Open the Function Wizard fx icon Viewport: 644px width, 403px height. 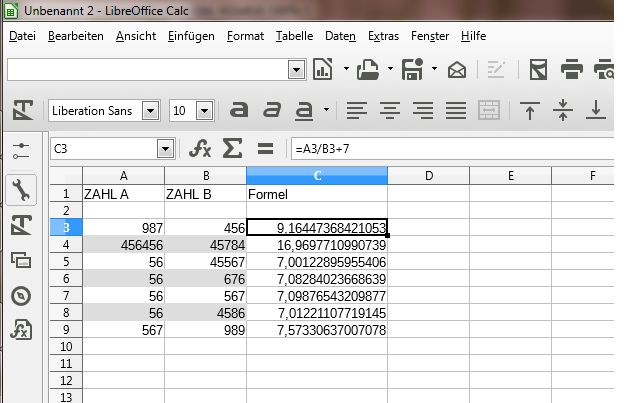coord(200,148)
